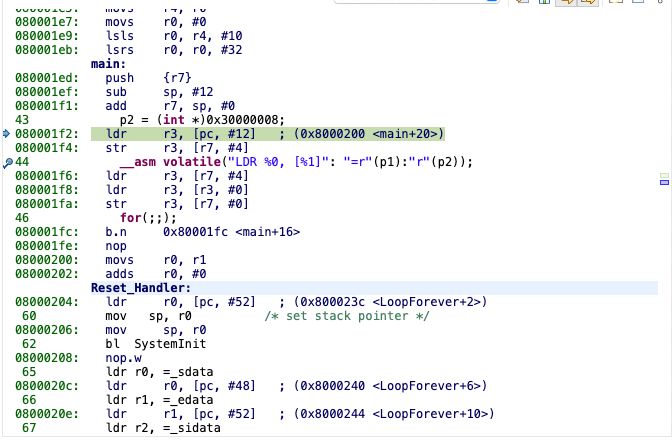The image size is (672, 441).
Task: Click the movs r0, r1 instruction
Action: point(156,260)
